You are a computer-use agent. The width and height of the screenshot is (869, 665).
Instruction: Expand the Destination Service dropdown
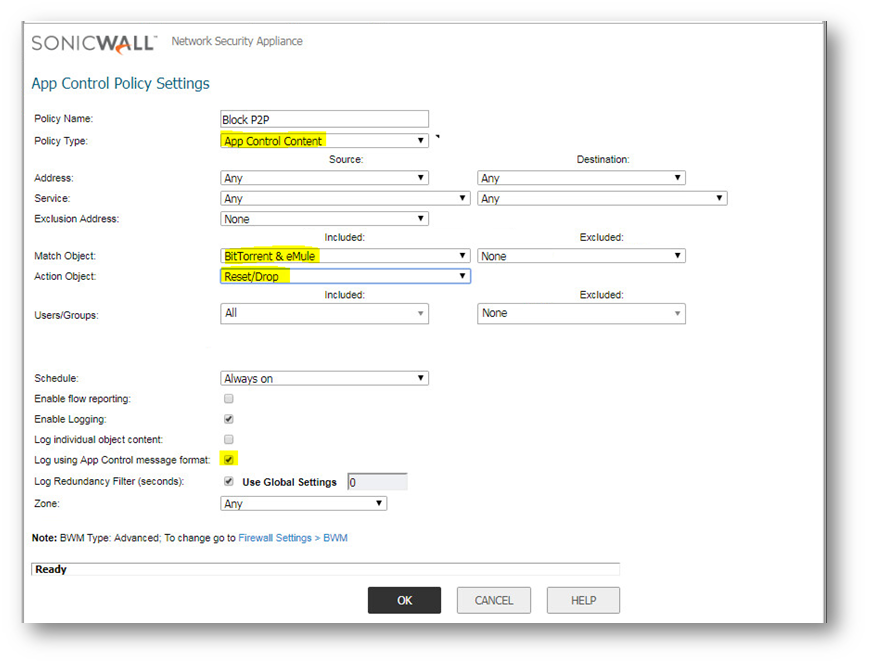pyautogui.click(x=602, y=199)
